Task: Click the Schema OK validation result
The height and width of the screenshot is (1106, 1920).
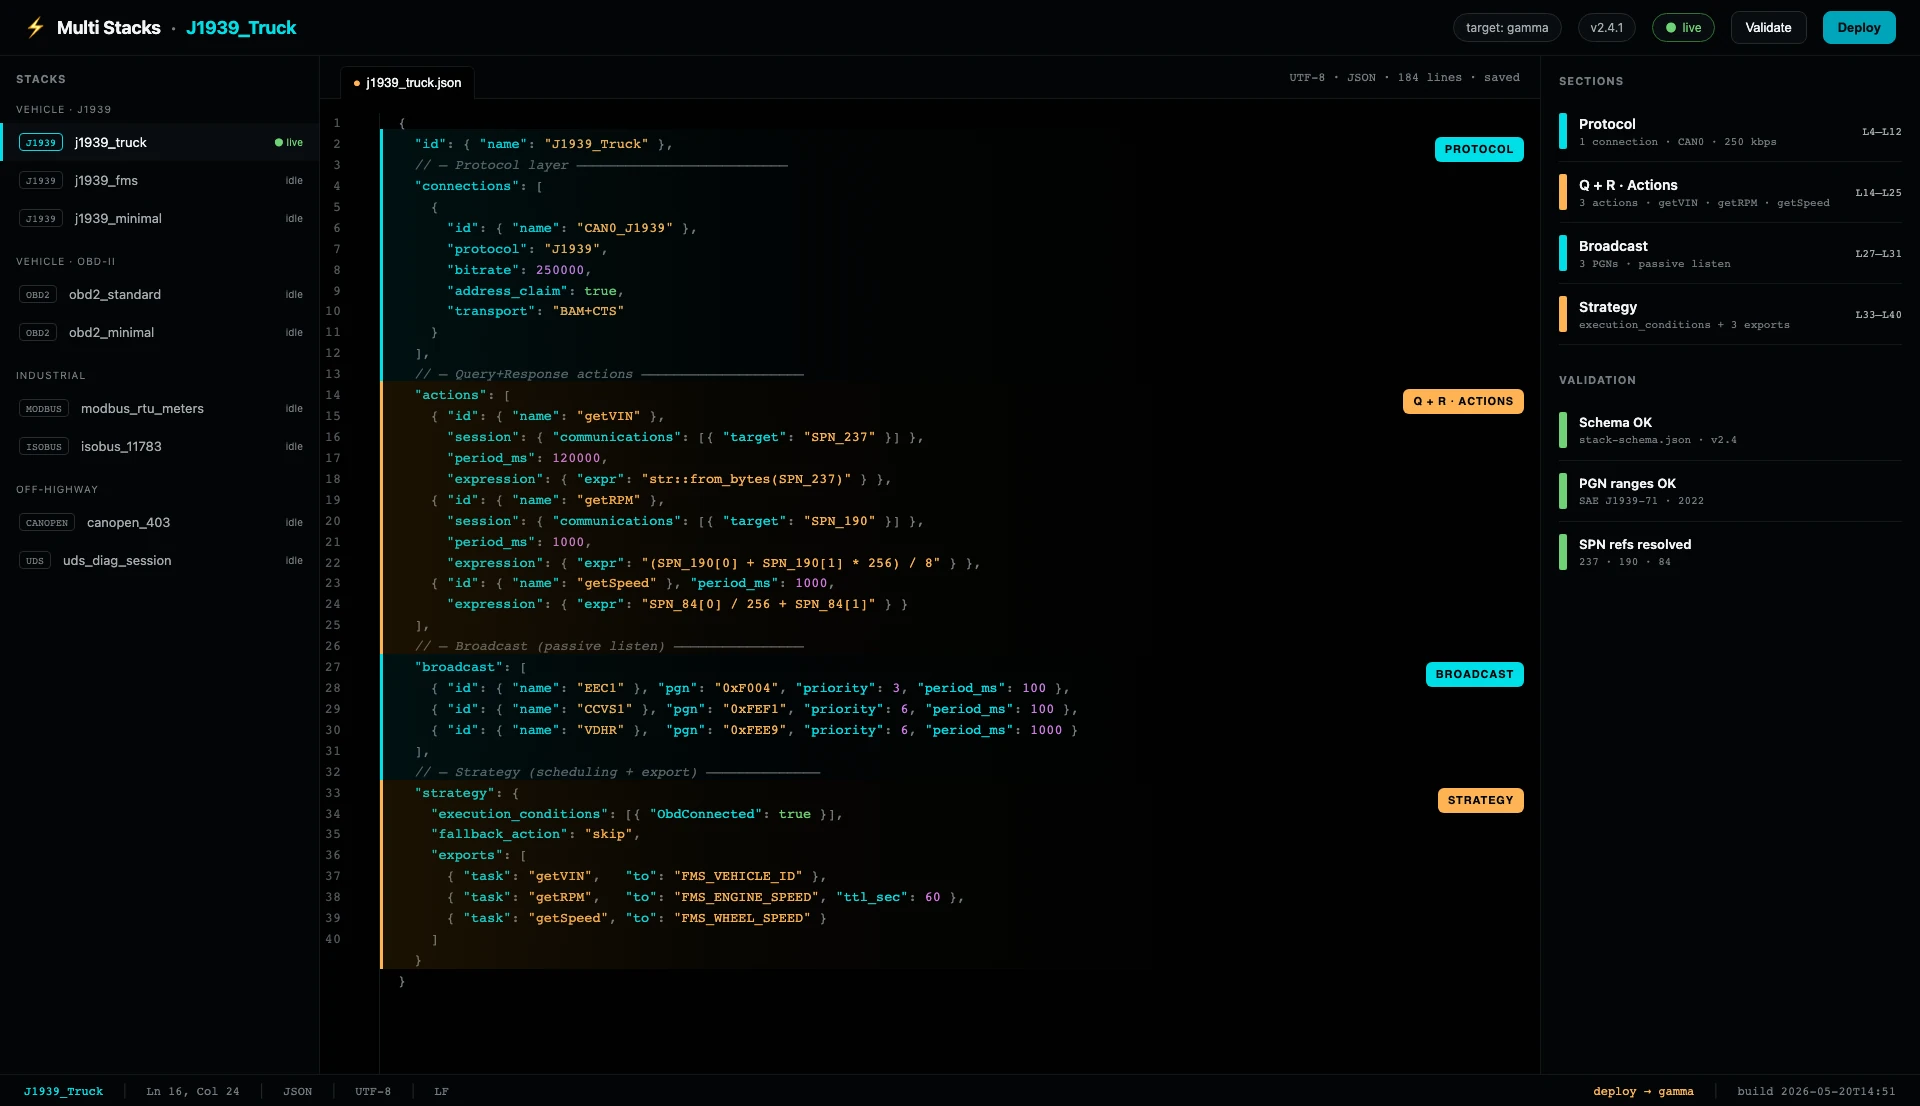Action: (1730, 430)
